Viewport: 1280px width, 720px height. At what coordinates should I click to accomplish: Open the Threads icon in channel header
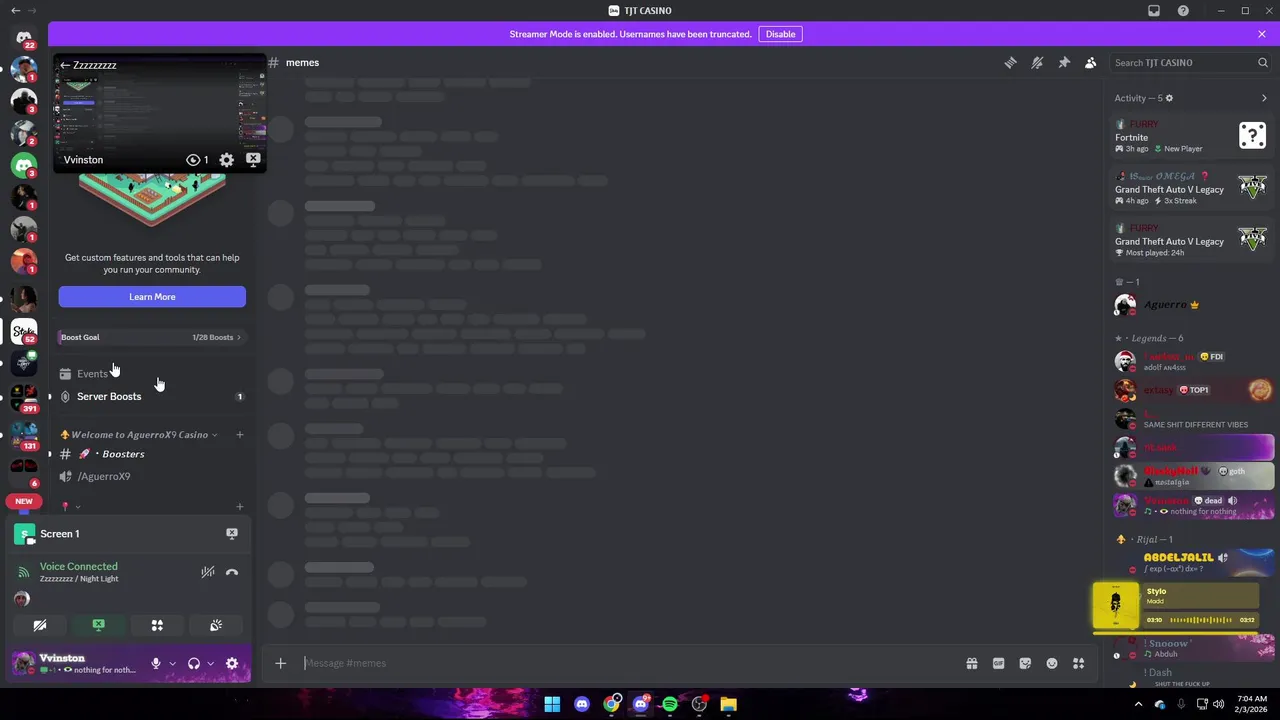pos(1010,63)
